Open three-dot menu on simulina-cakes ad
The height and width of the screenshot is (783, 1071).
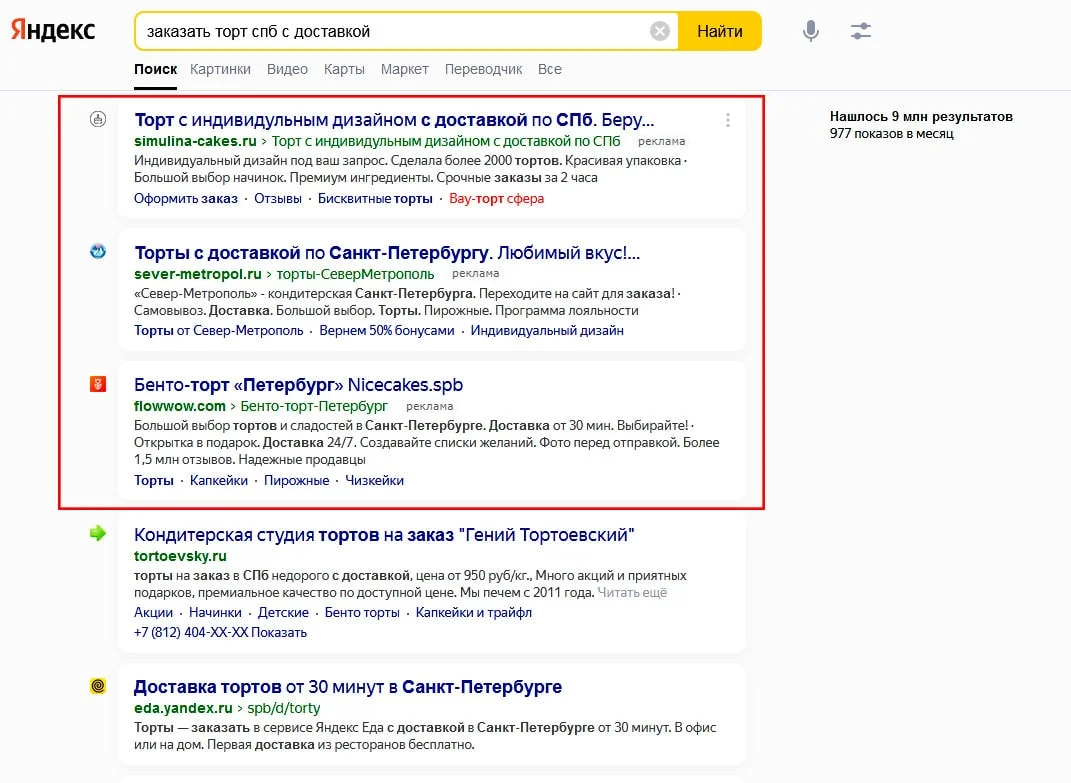pos(728,120)
